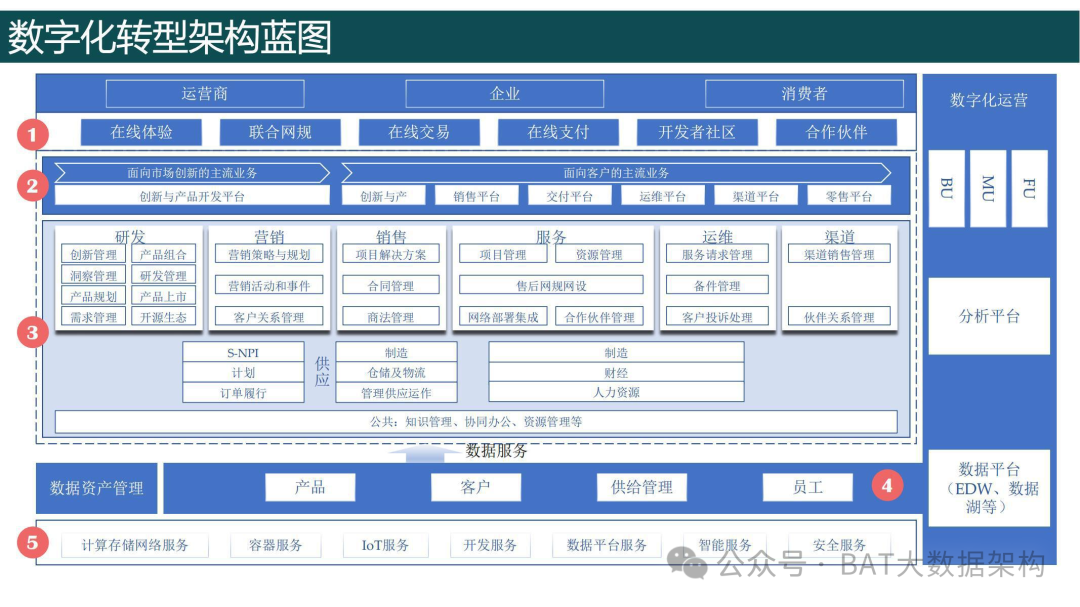Select the 零售平台 box
The height and width of the screenshot is (607, 1080).
click(x=849, y=196)
